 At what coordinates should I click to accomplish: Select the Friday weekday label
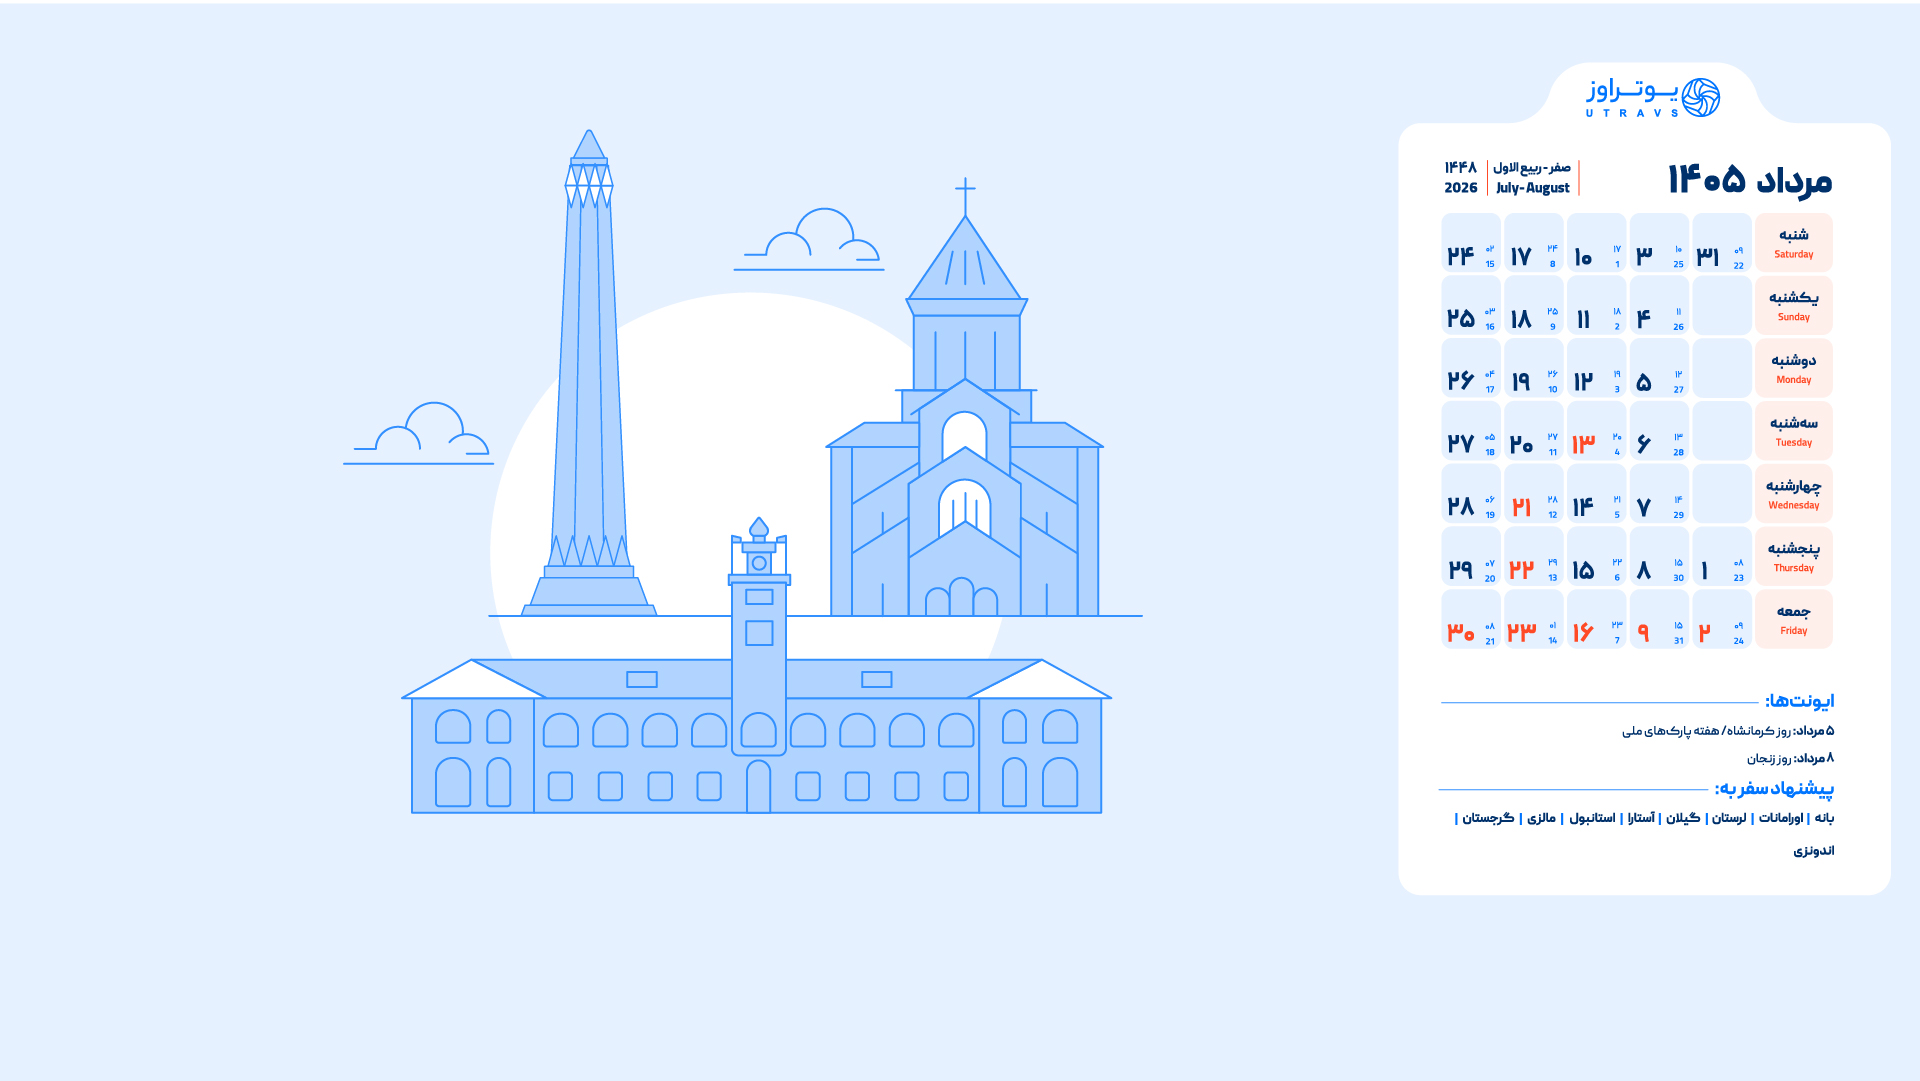tap(1793, 619)
